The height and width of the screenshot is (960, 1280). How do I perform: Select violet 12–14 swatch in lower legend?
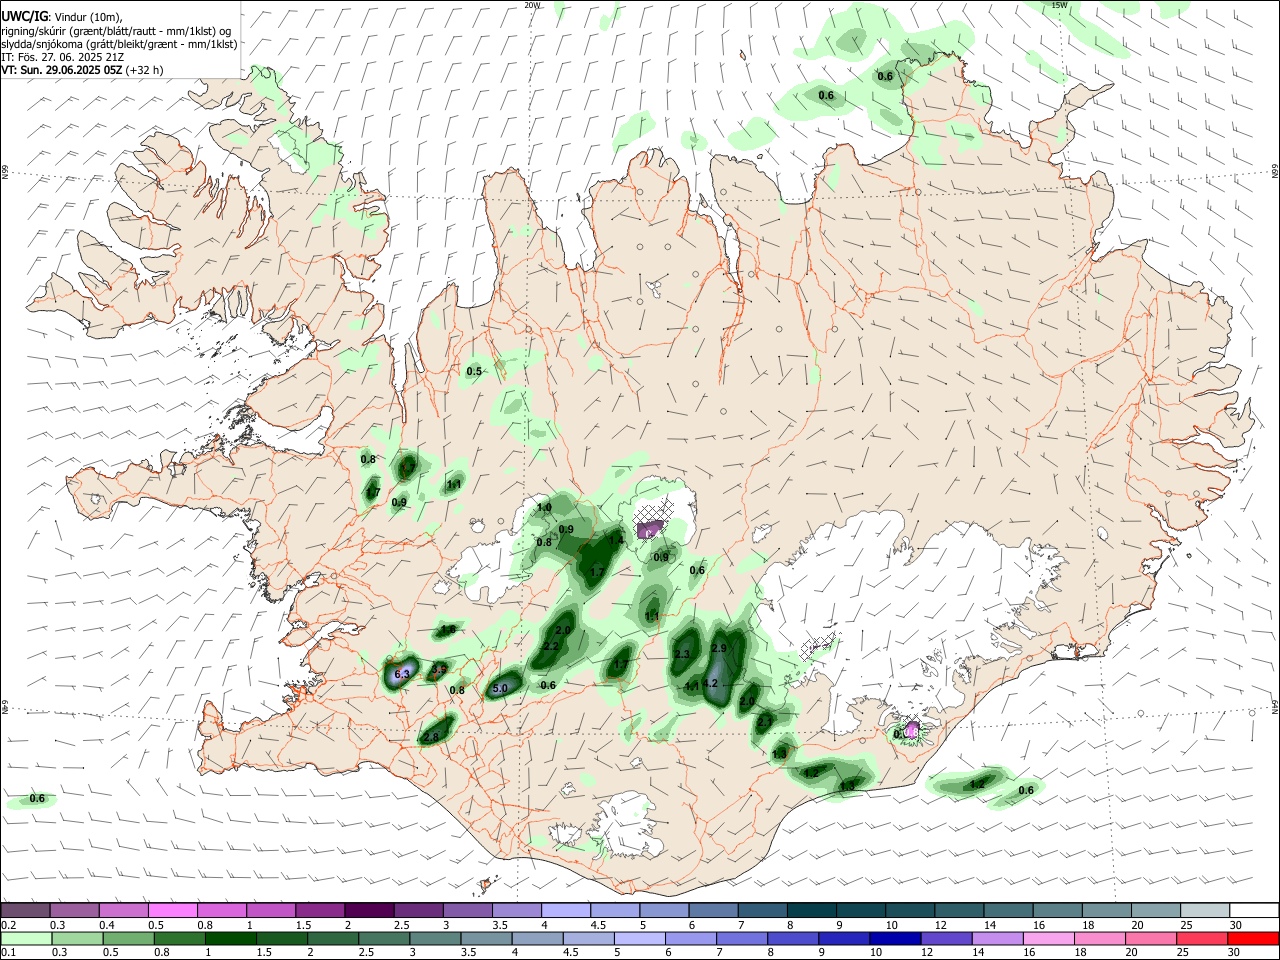(946, 938)
